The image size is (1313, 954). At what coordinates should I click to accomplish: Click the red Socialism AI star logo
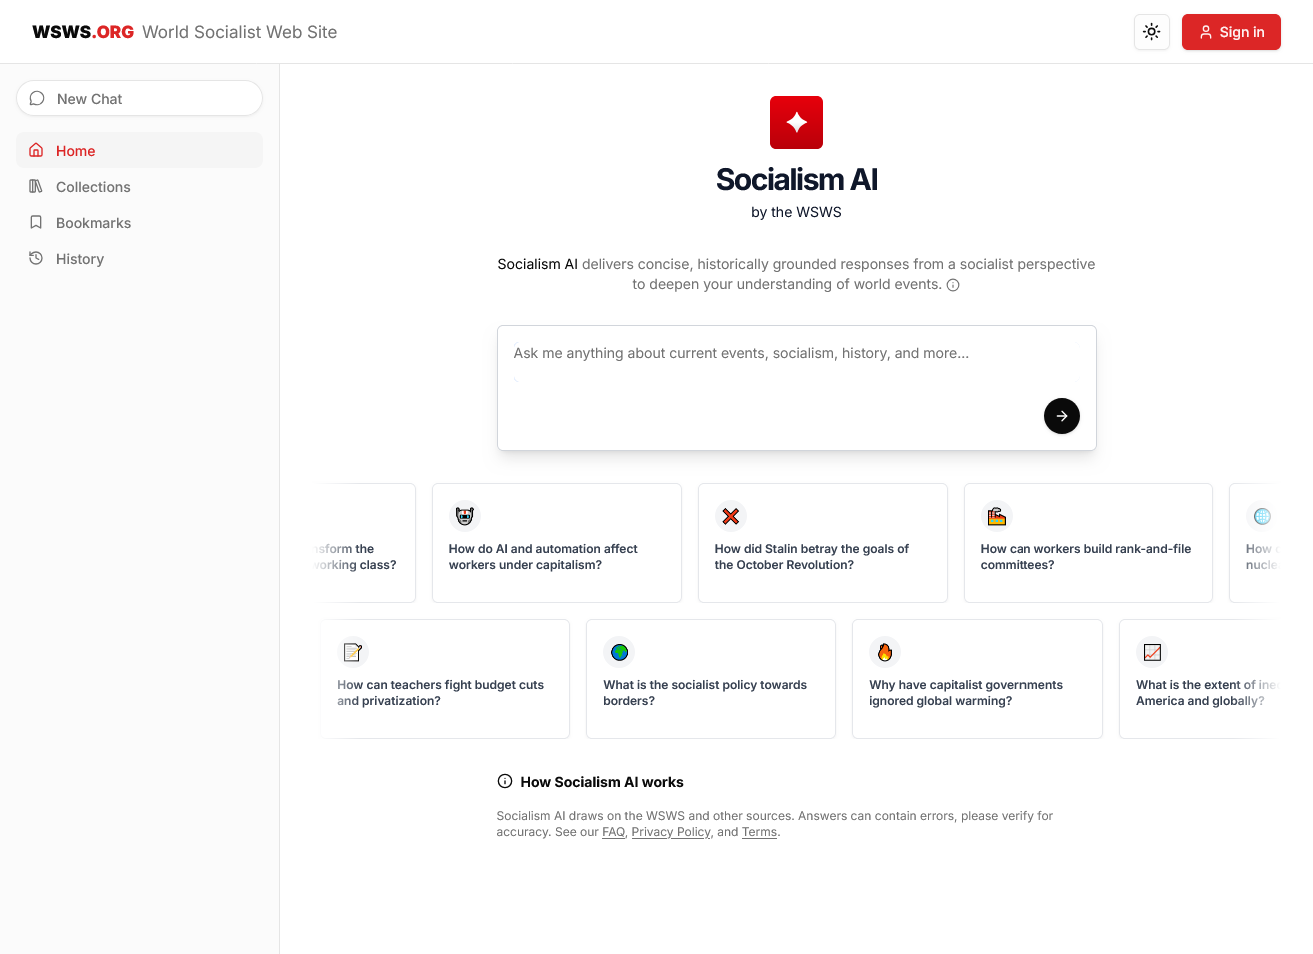pos(796,122)
